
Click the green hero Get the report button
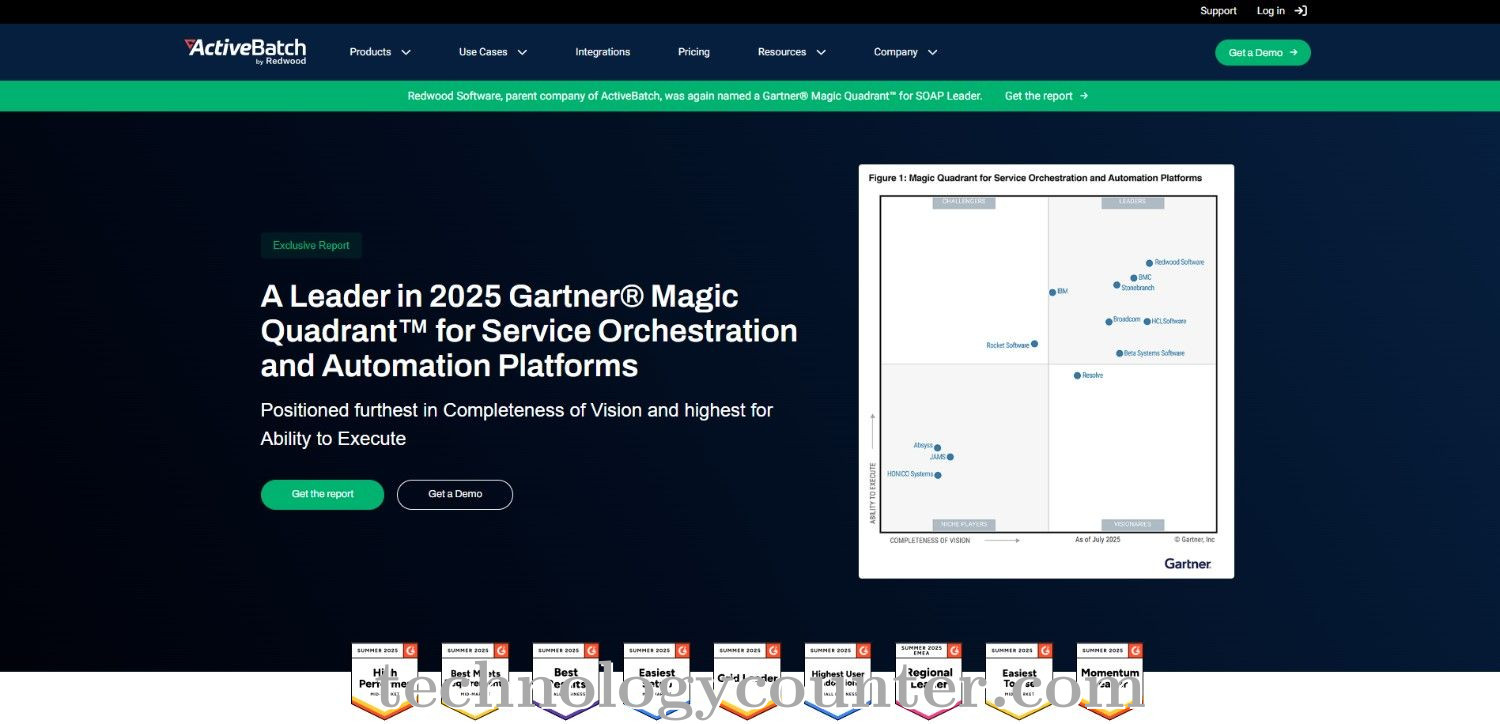pyautogui.click(x=322, y=494)
